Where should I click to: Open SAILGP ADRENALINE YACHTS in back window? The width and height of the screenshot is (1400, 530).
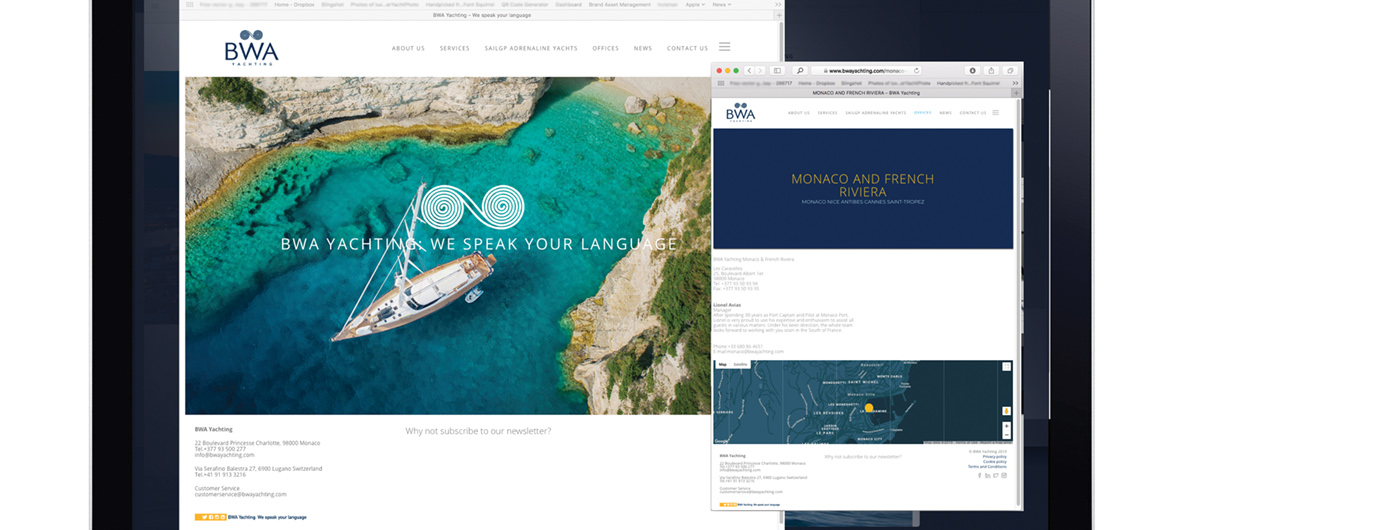[531, 48]
